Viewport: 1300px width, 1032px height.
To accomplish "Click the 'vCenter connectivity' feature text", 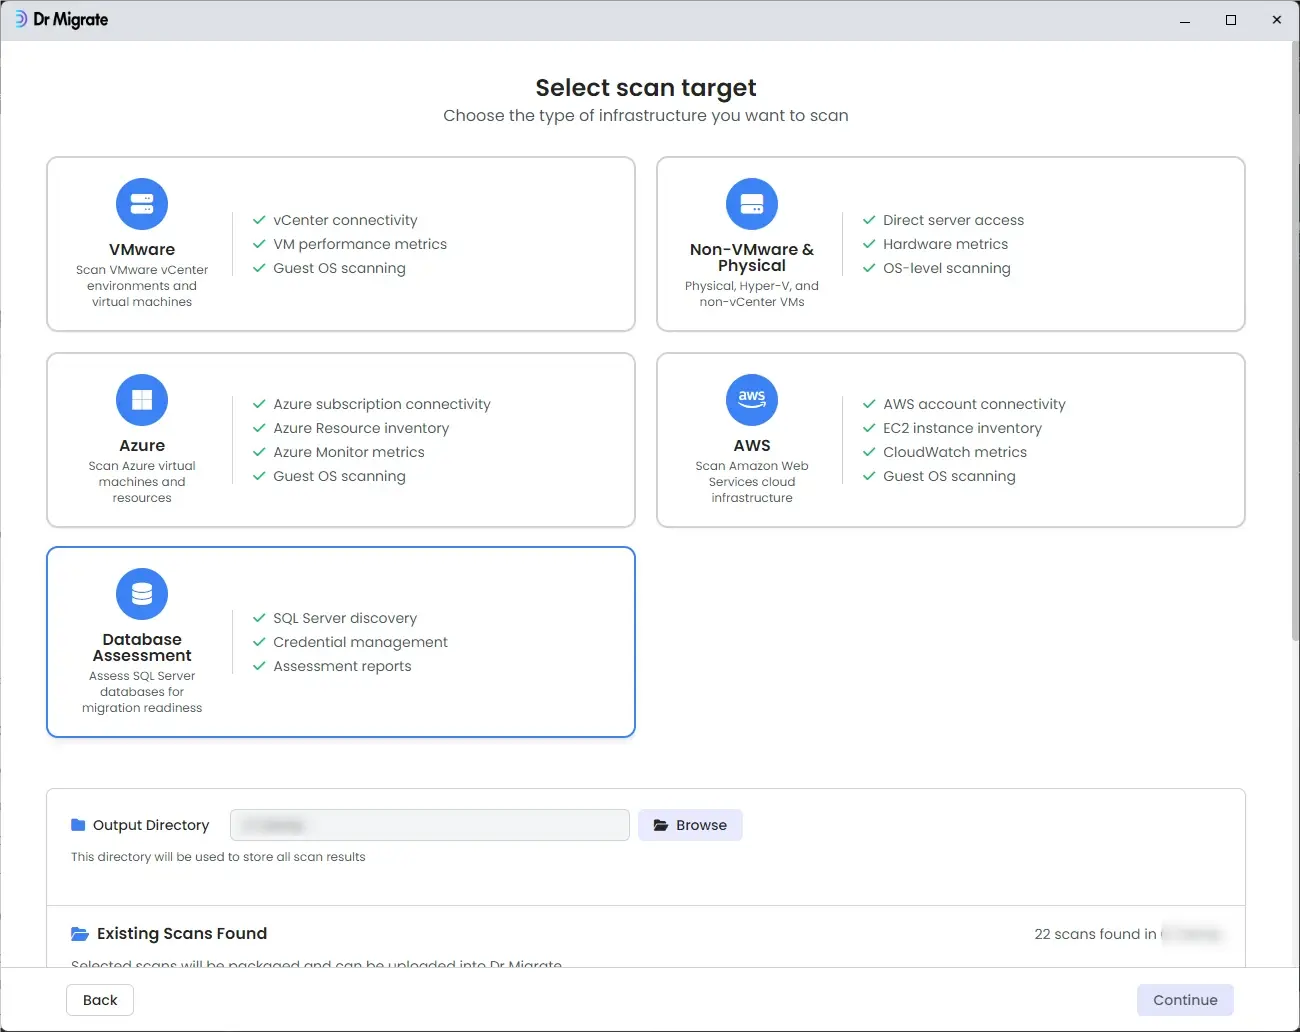I will [345, 220].
